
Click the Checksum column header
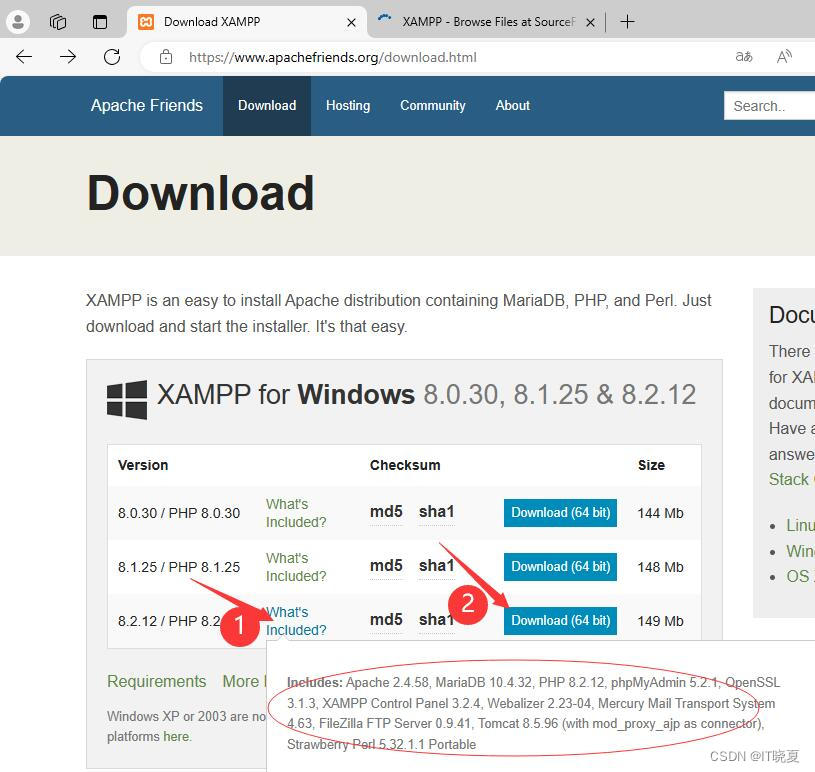tap(405, 465)
